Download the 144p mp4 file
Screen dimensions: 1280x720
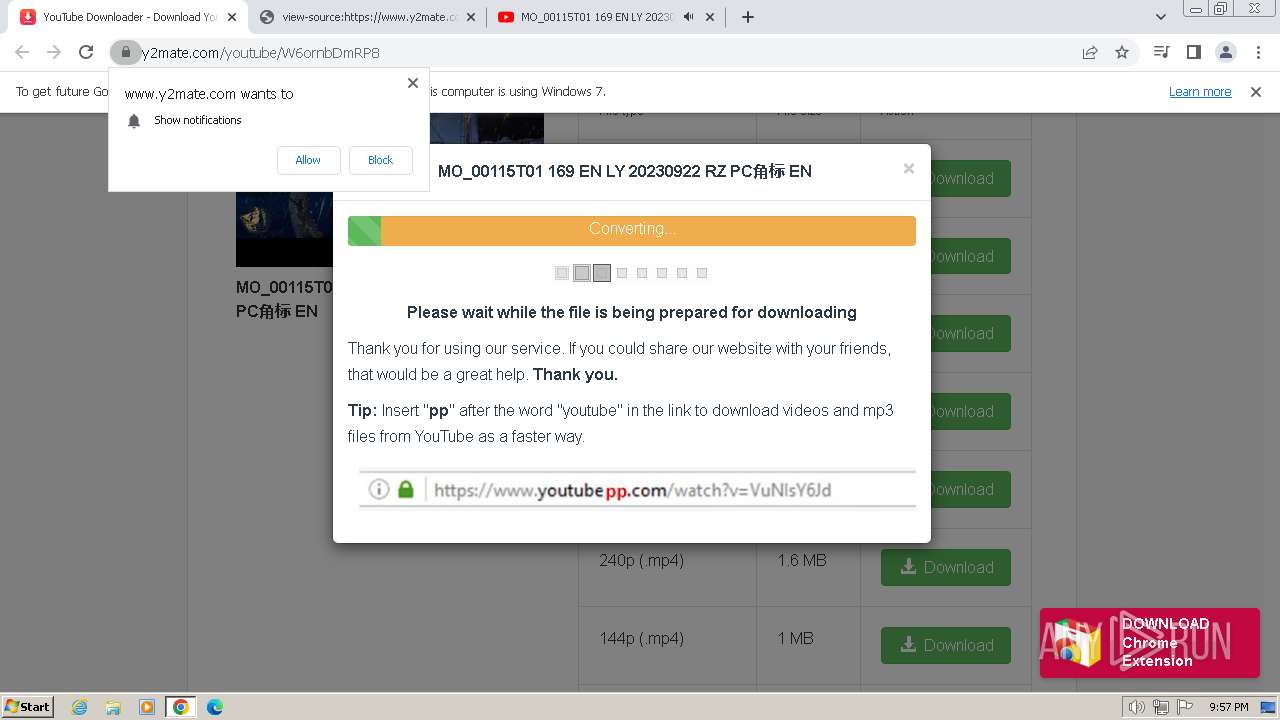click(x=945, y=645)
